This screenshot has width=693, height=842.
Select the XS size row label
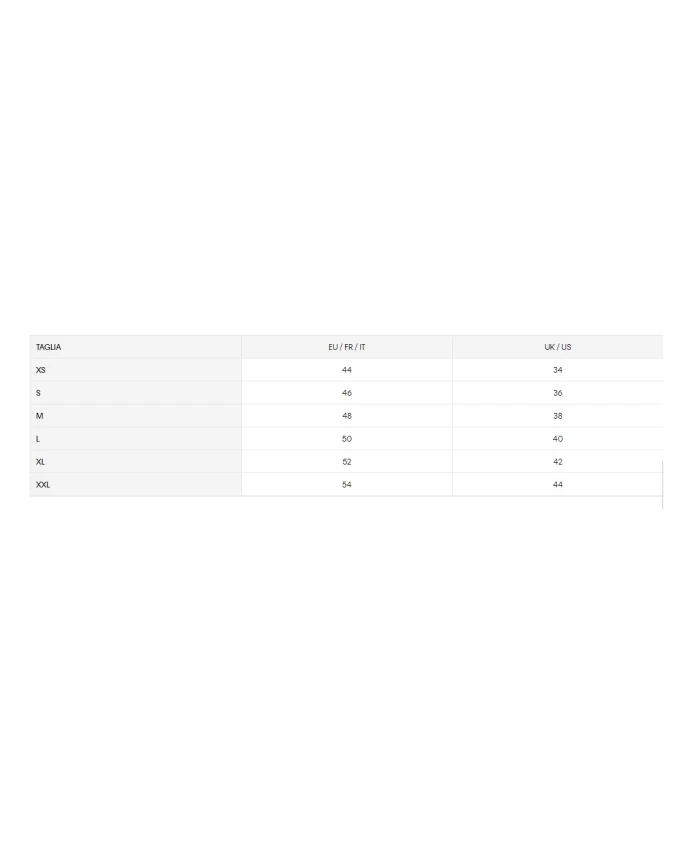click(41, 370)
